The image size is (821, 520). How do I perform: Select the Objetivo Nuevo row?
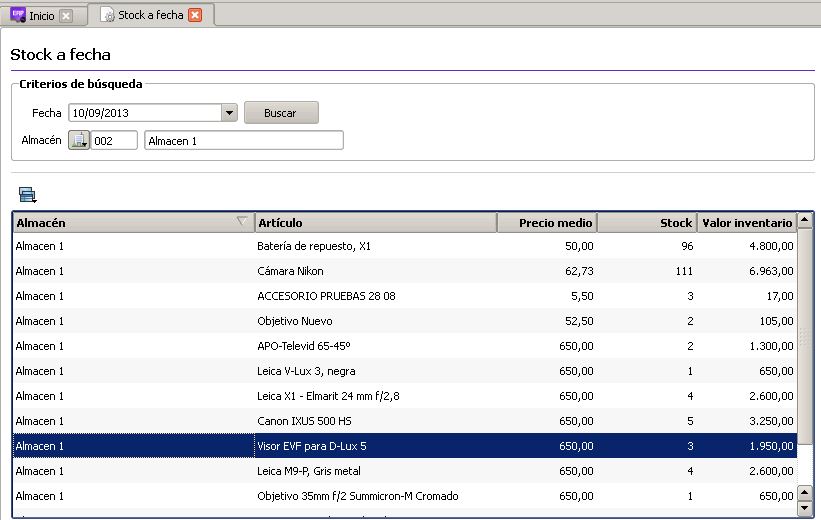(405, 321)
